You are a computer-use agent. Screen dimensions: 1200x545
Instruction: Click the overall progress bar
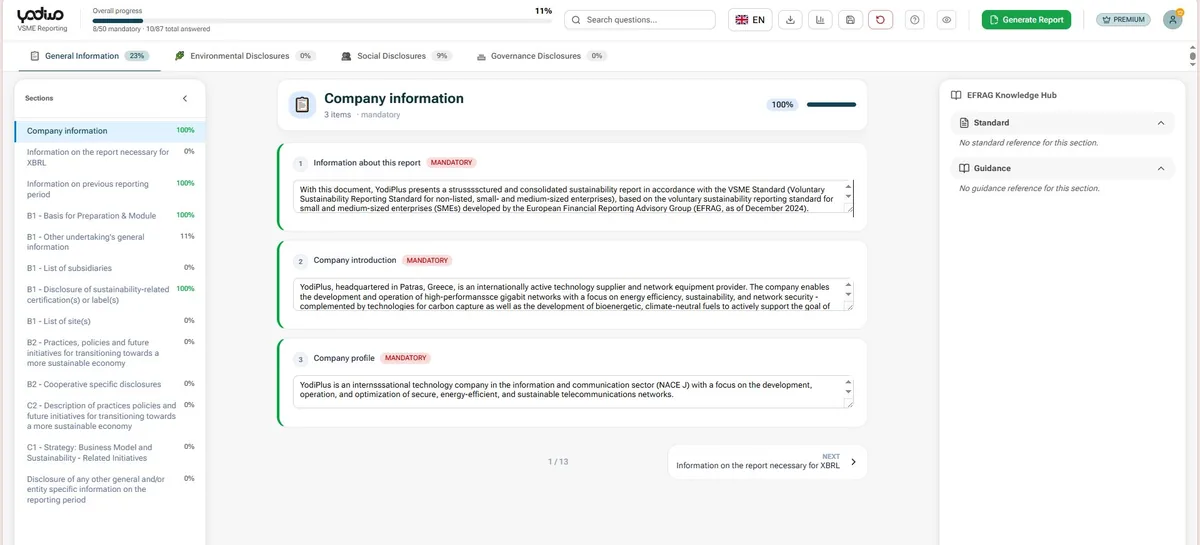coord(322,19)
